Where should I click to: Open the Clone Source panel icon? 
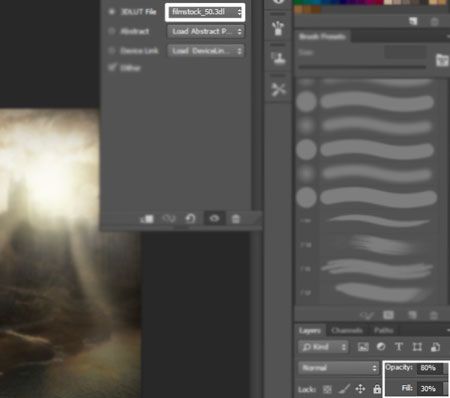click(x=278, y=59)
